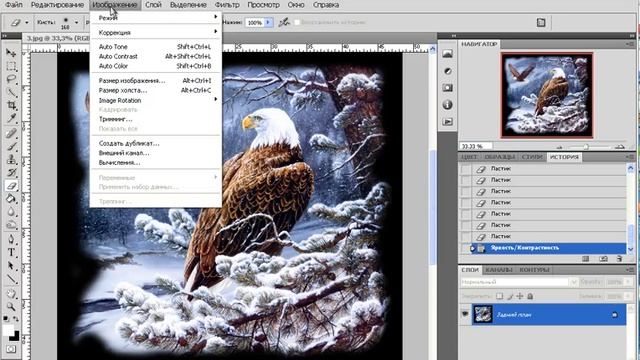Select the Move tool
The width and height of the screenshot is (640, 360).
[11, 53]
